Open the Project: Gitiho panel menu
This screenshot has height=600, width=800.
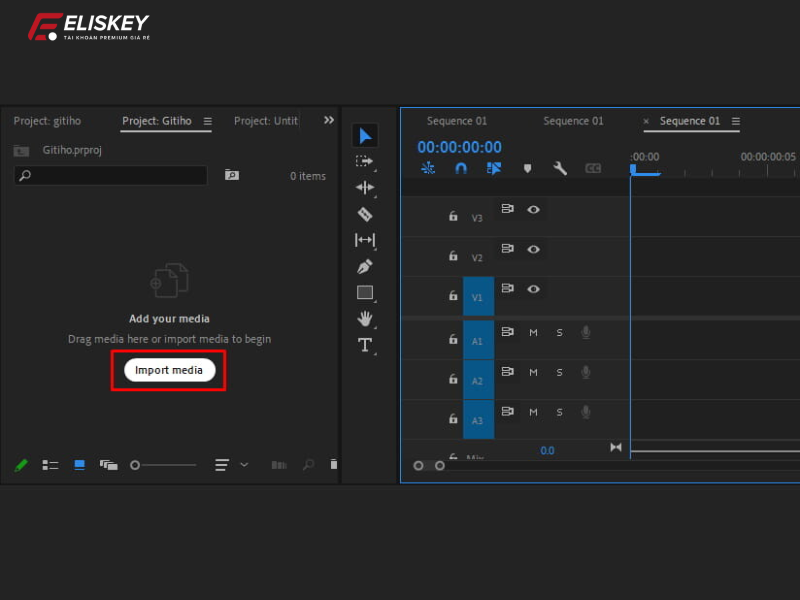[208, 121]
